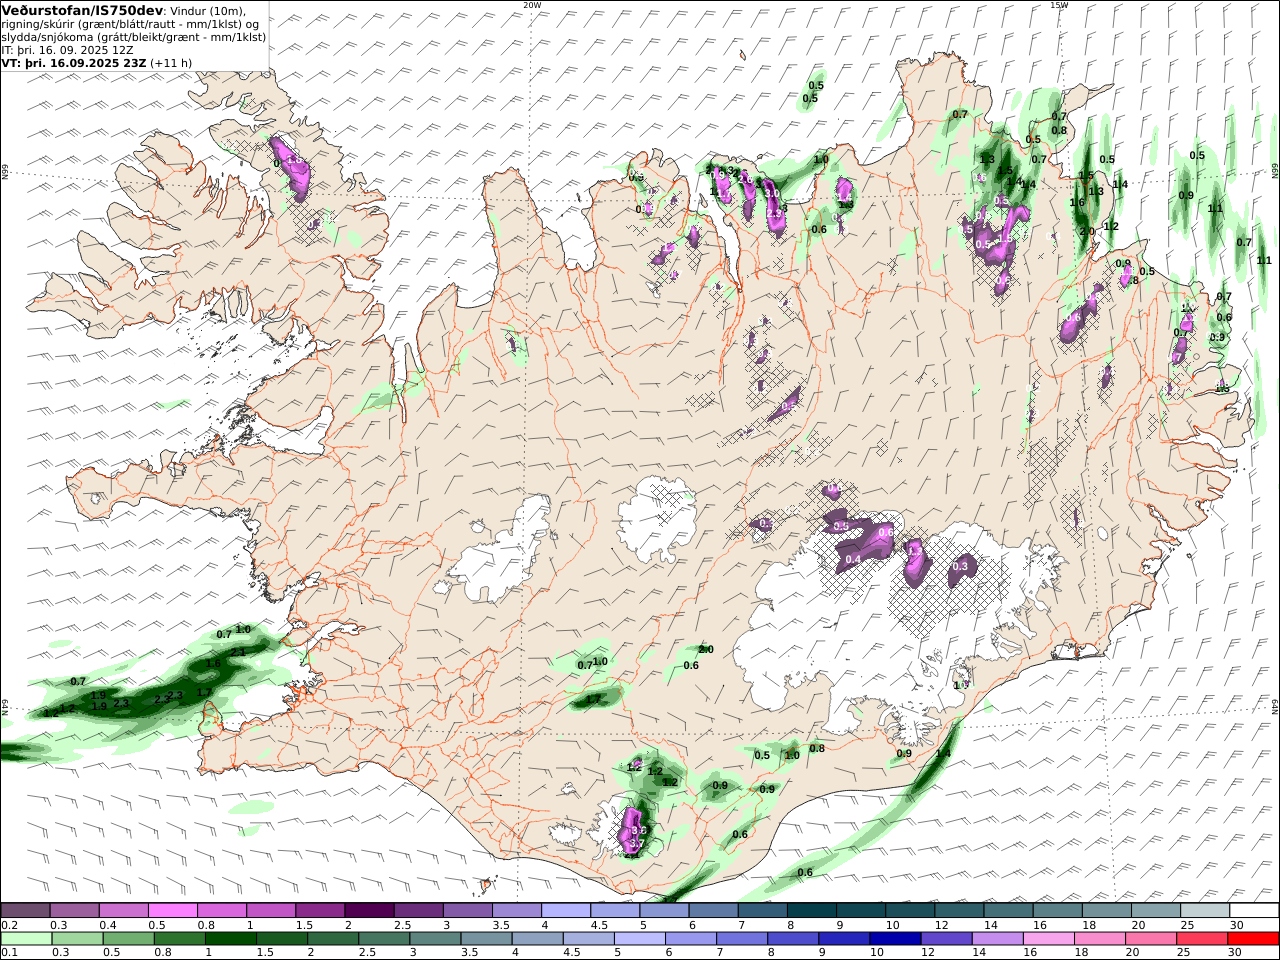The width and height of the screenshot is (1280, 960).
Task: Click the upper legend swatch for 0.4–0.5
Action: point(124,910)
